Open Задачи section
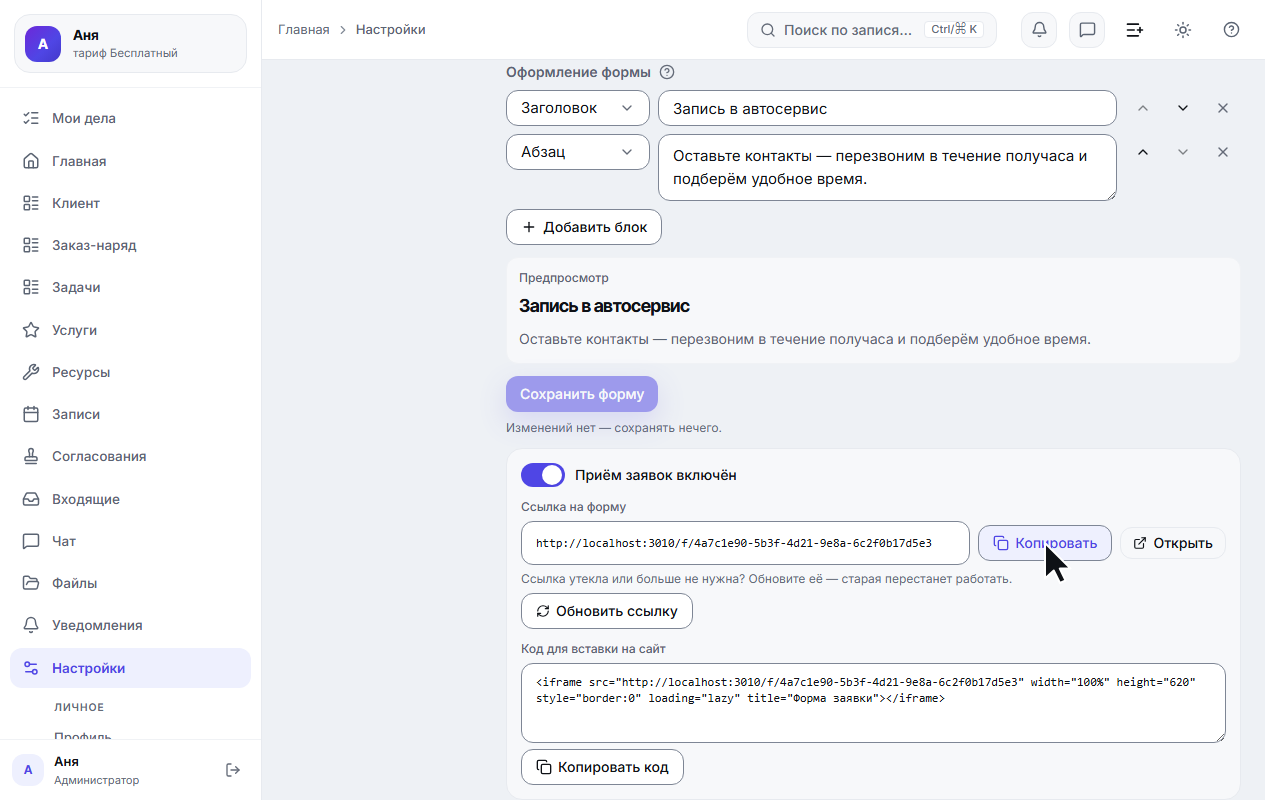Screen dimensions: 1280x800 click(130, 287)
